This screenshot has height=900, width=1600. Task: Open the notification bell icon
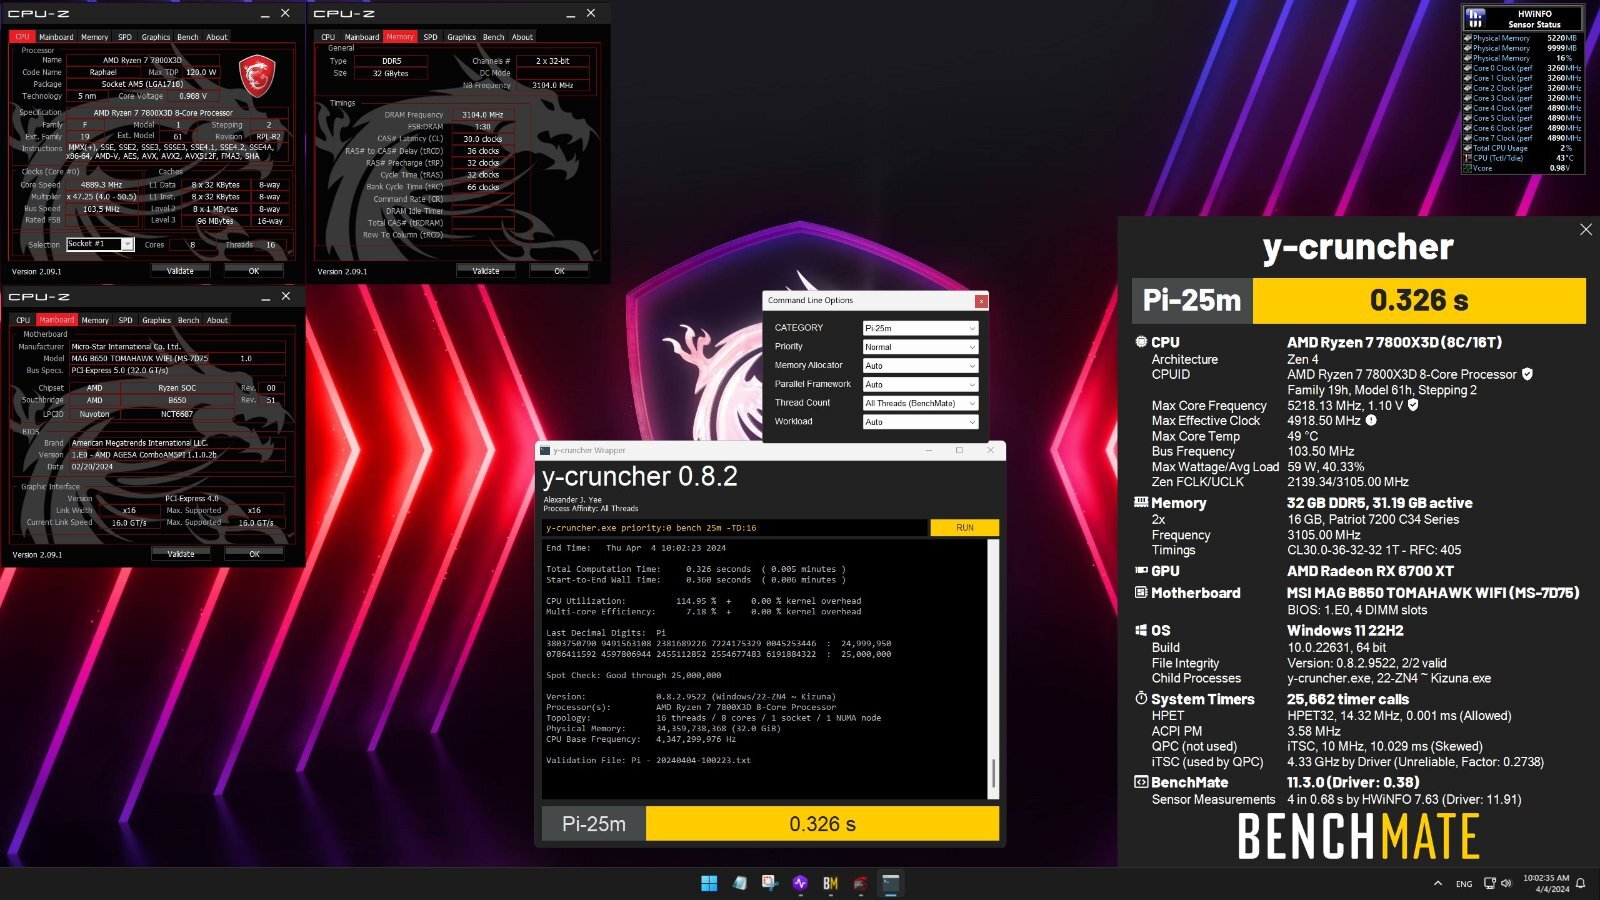pyautogui.click(x=1581, y=883)
